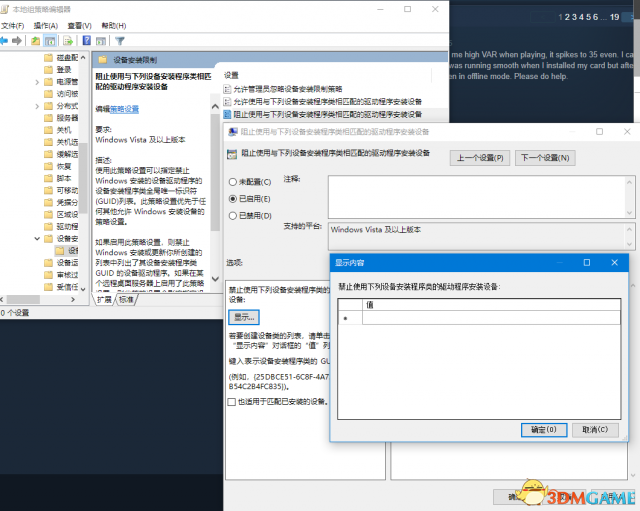Toggle the show/hide action pane icon

coord(101,40)
